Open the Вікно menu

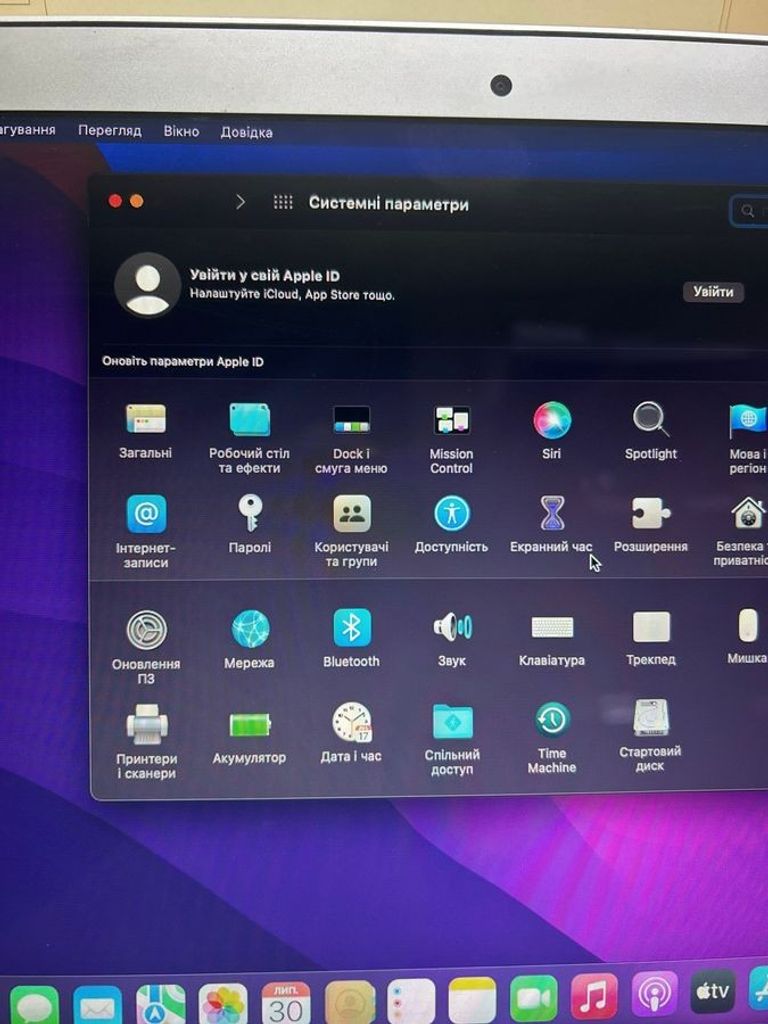click(x=181, y=131)
